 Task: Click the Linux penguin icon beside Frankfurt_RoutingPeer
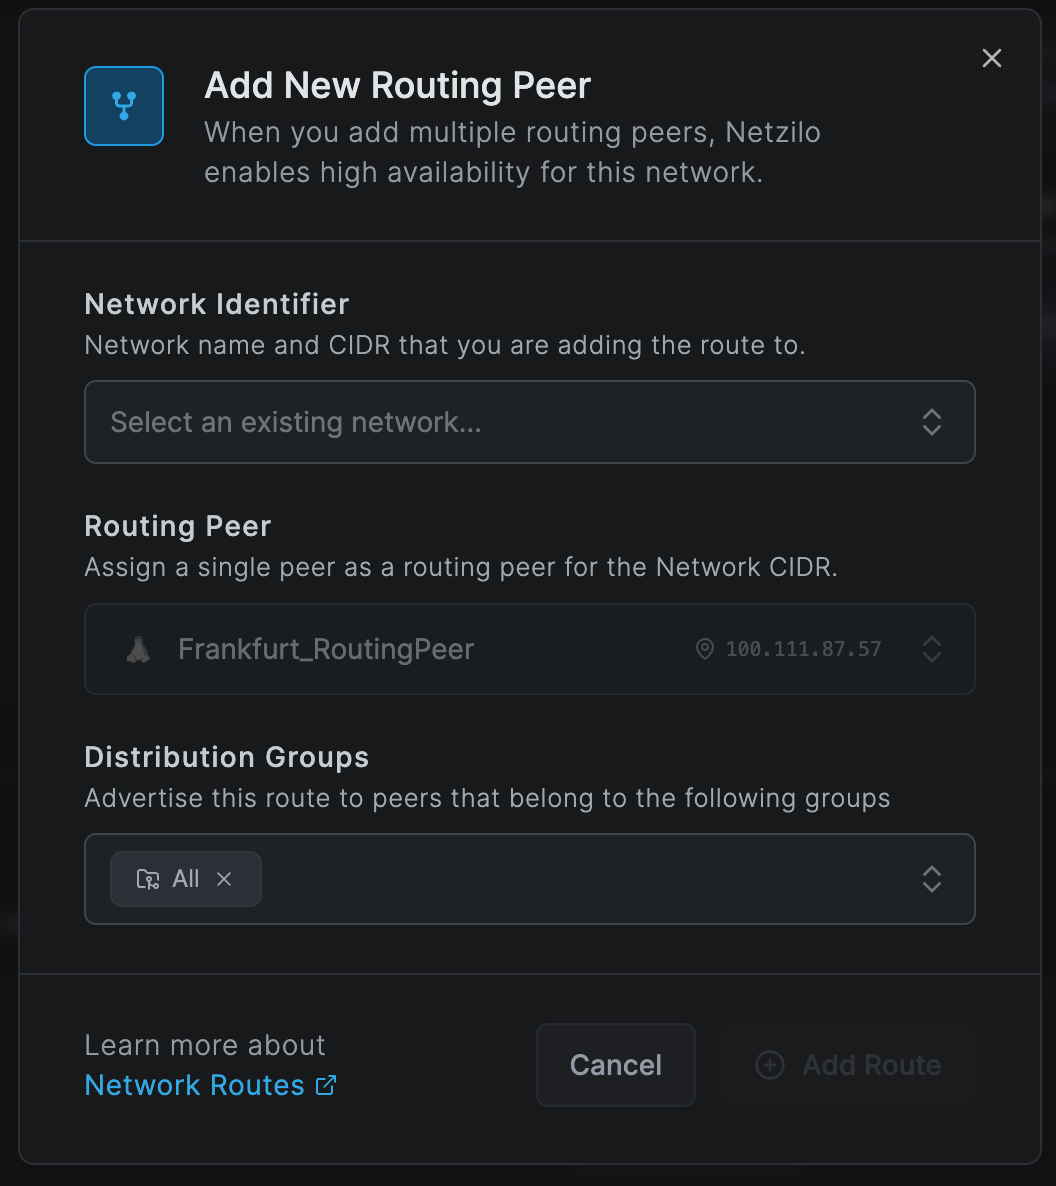[x=138, y=649]
